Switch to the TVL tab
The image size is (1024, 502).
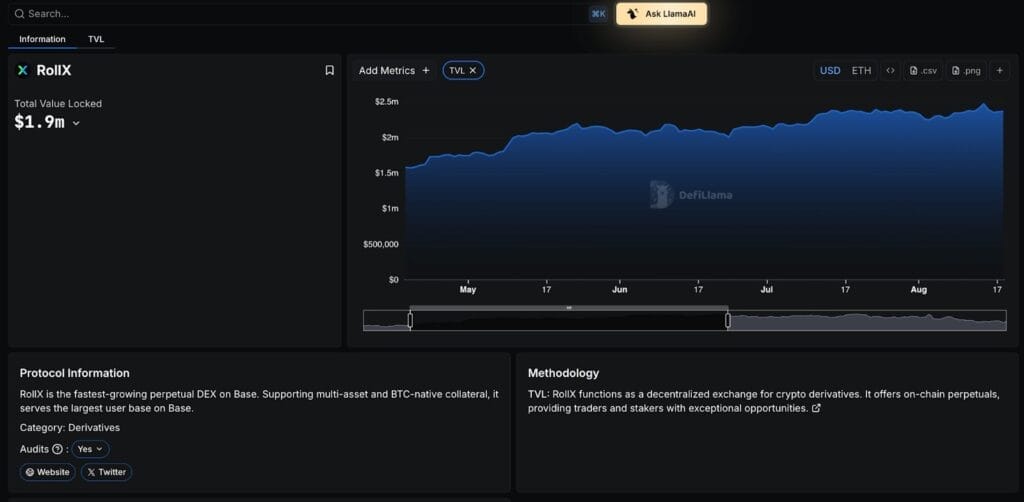click(x=96, y=39)
